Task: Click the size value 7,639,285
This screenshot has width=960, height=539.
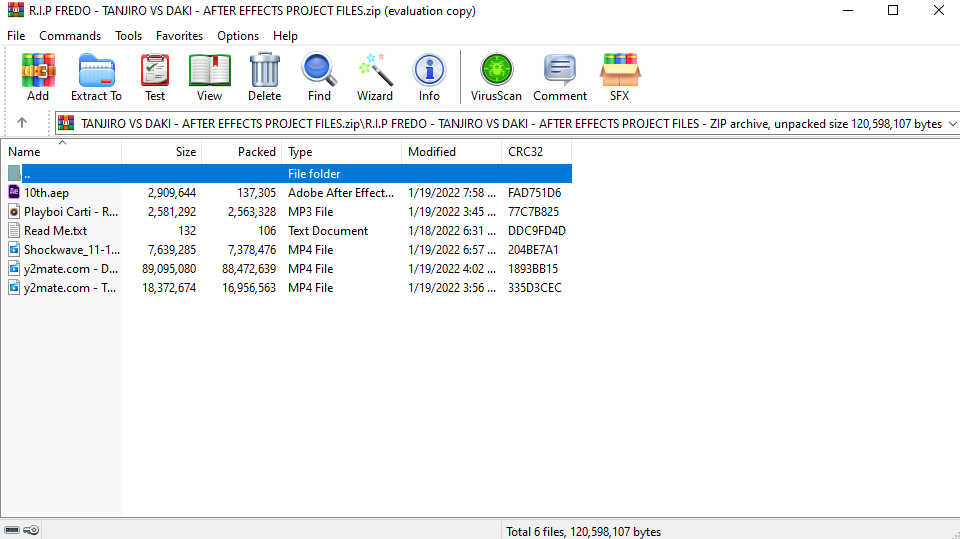Action: click(x=172, y=249)
